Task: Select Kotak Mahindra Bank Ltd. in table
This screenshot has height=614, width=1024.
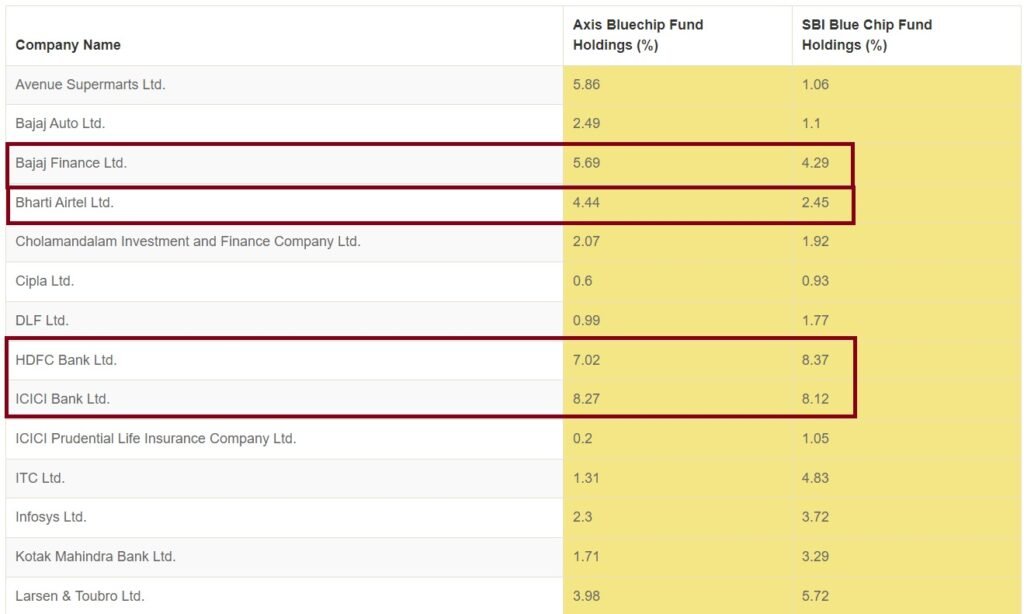Action: [95, 557]
